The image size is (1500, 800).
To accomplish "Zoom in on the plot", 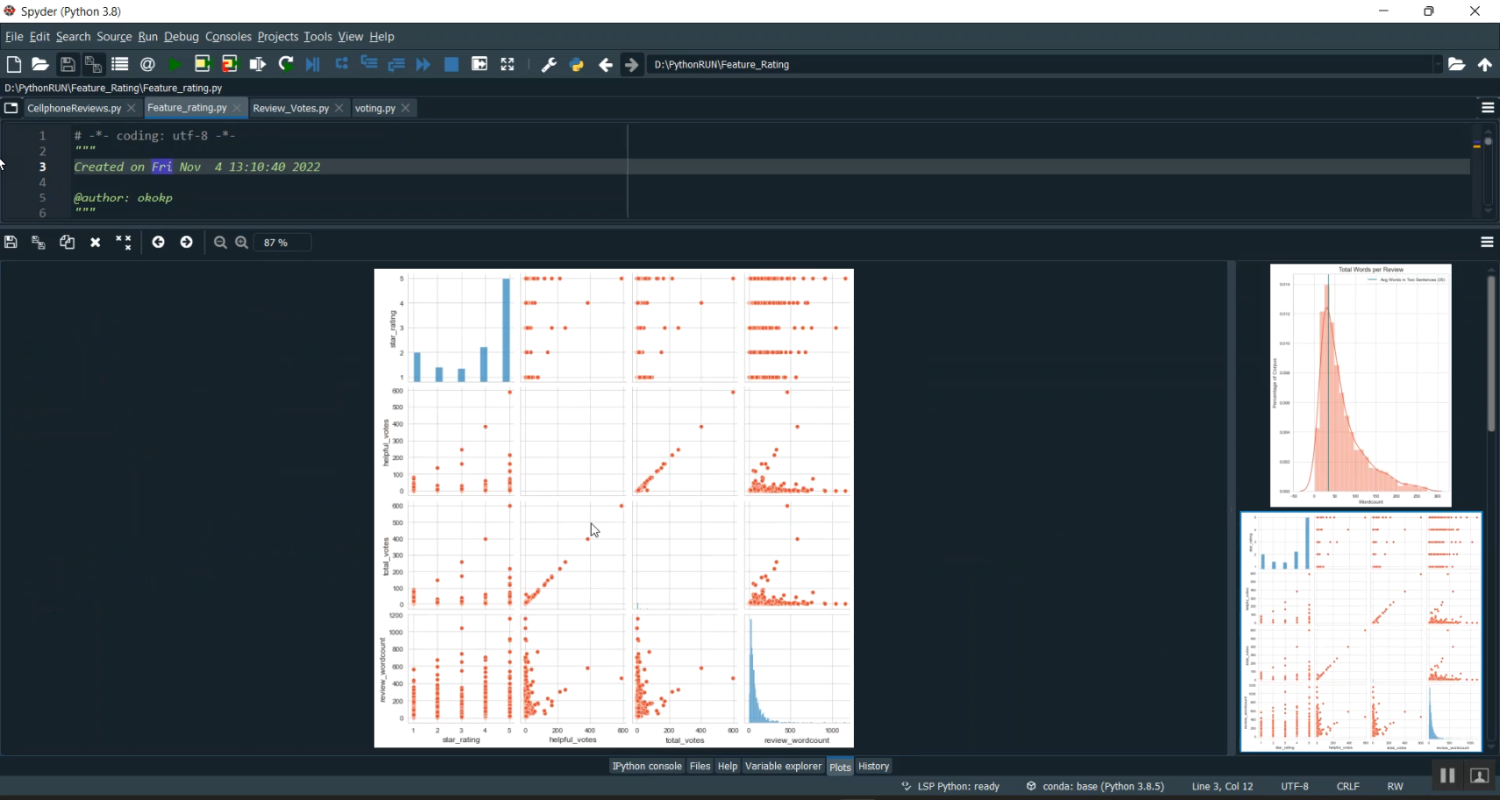I will [x=241, y=242].
